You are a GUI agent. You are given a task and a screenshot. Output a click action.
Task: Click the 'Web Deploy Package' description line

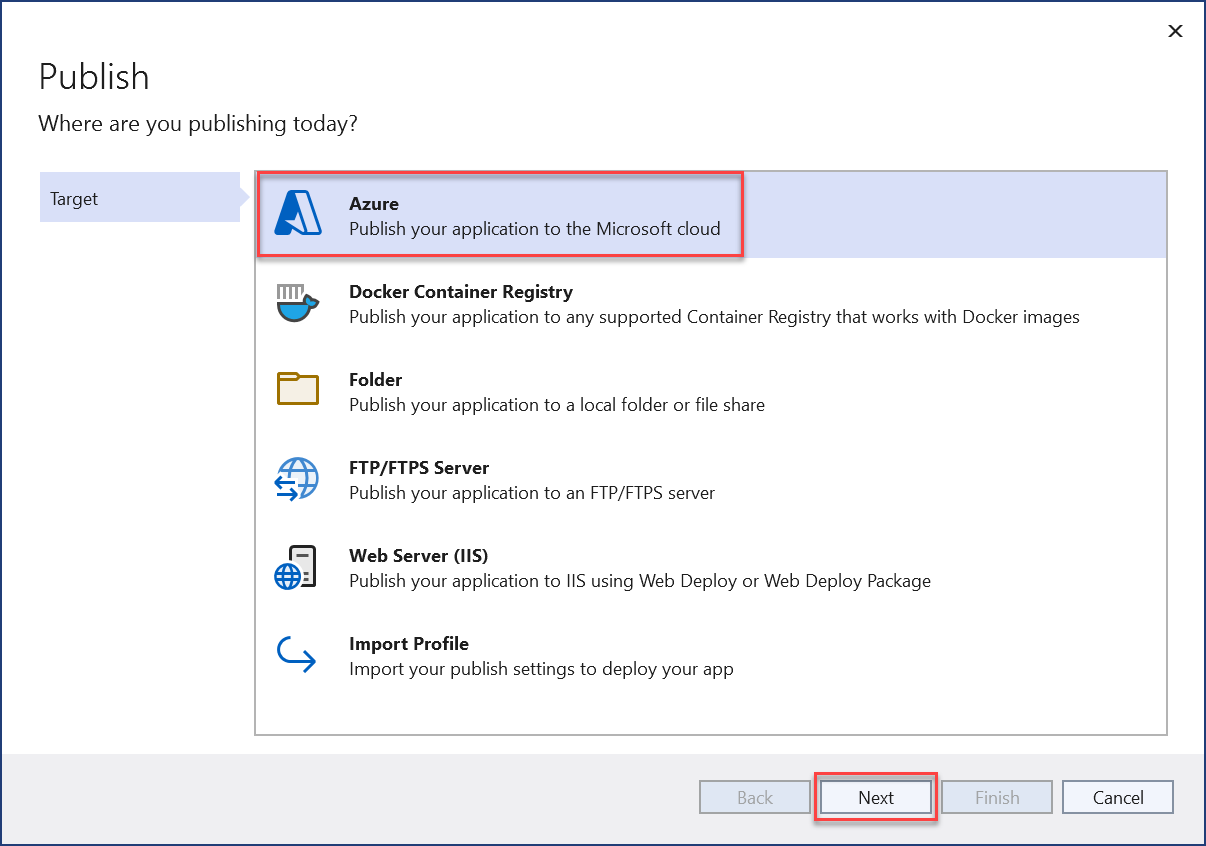(x=640, y=581)
